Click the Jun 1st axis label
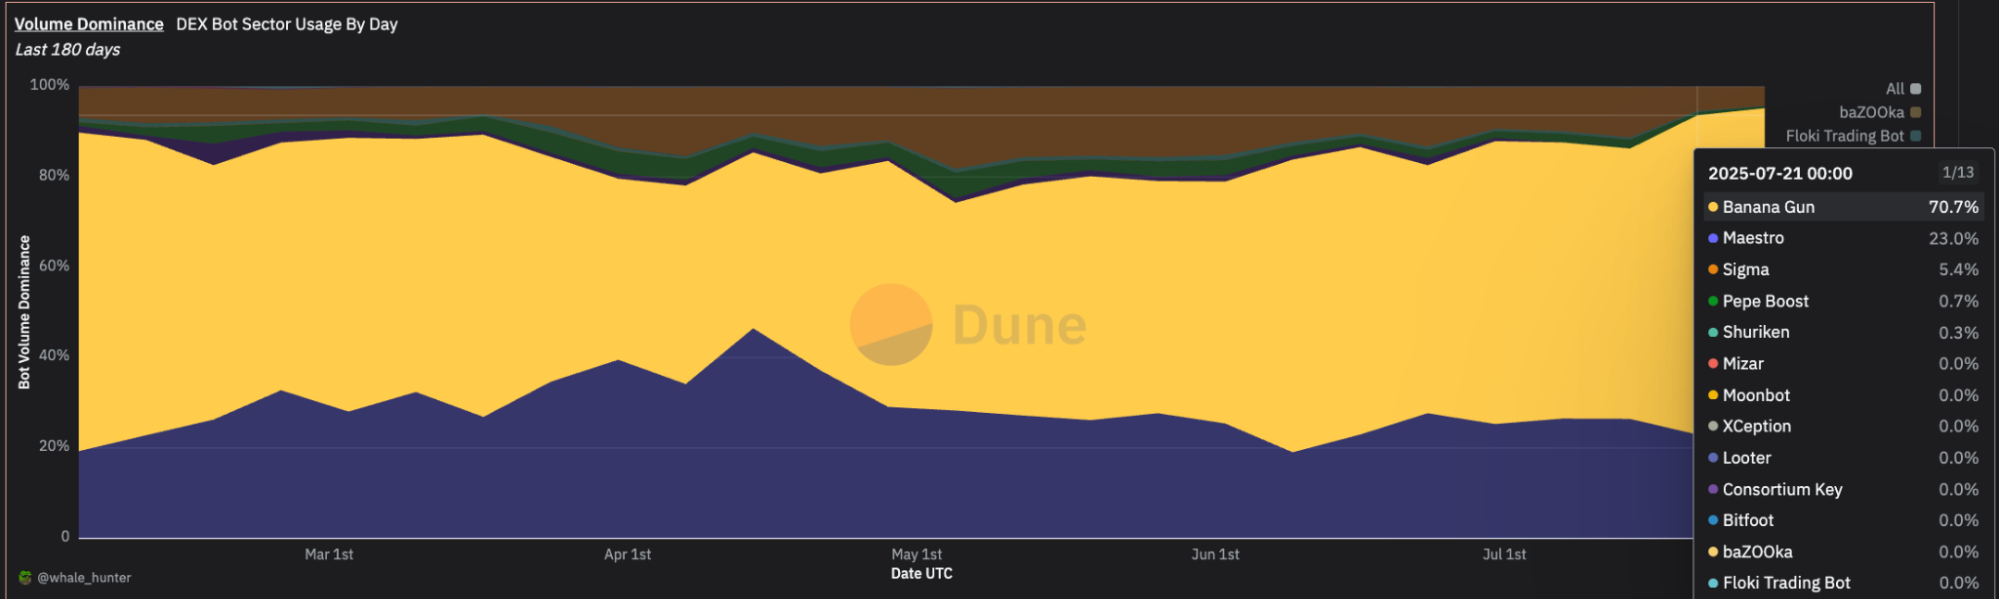 (x=1215, y=554)
